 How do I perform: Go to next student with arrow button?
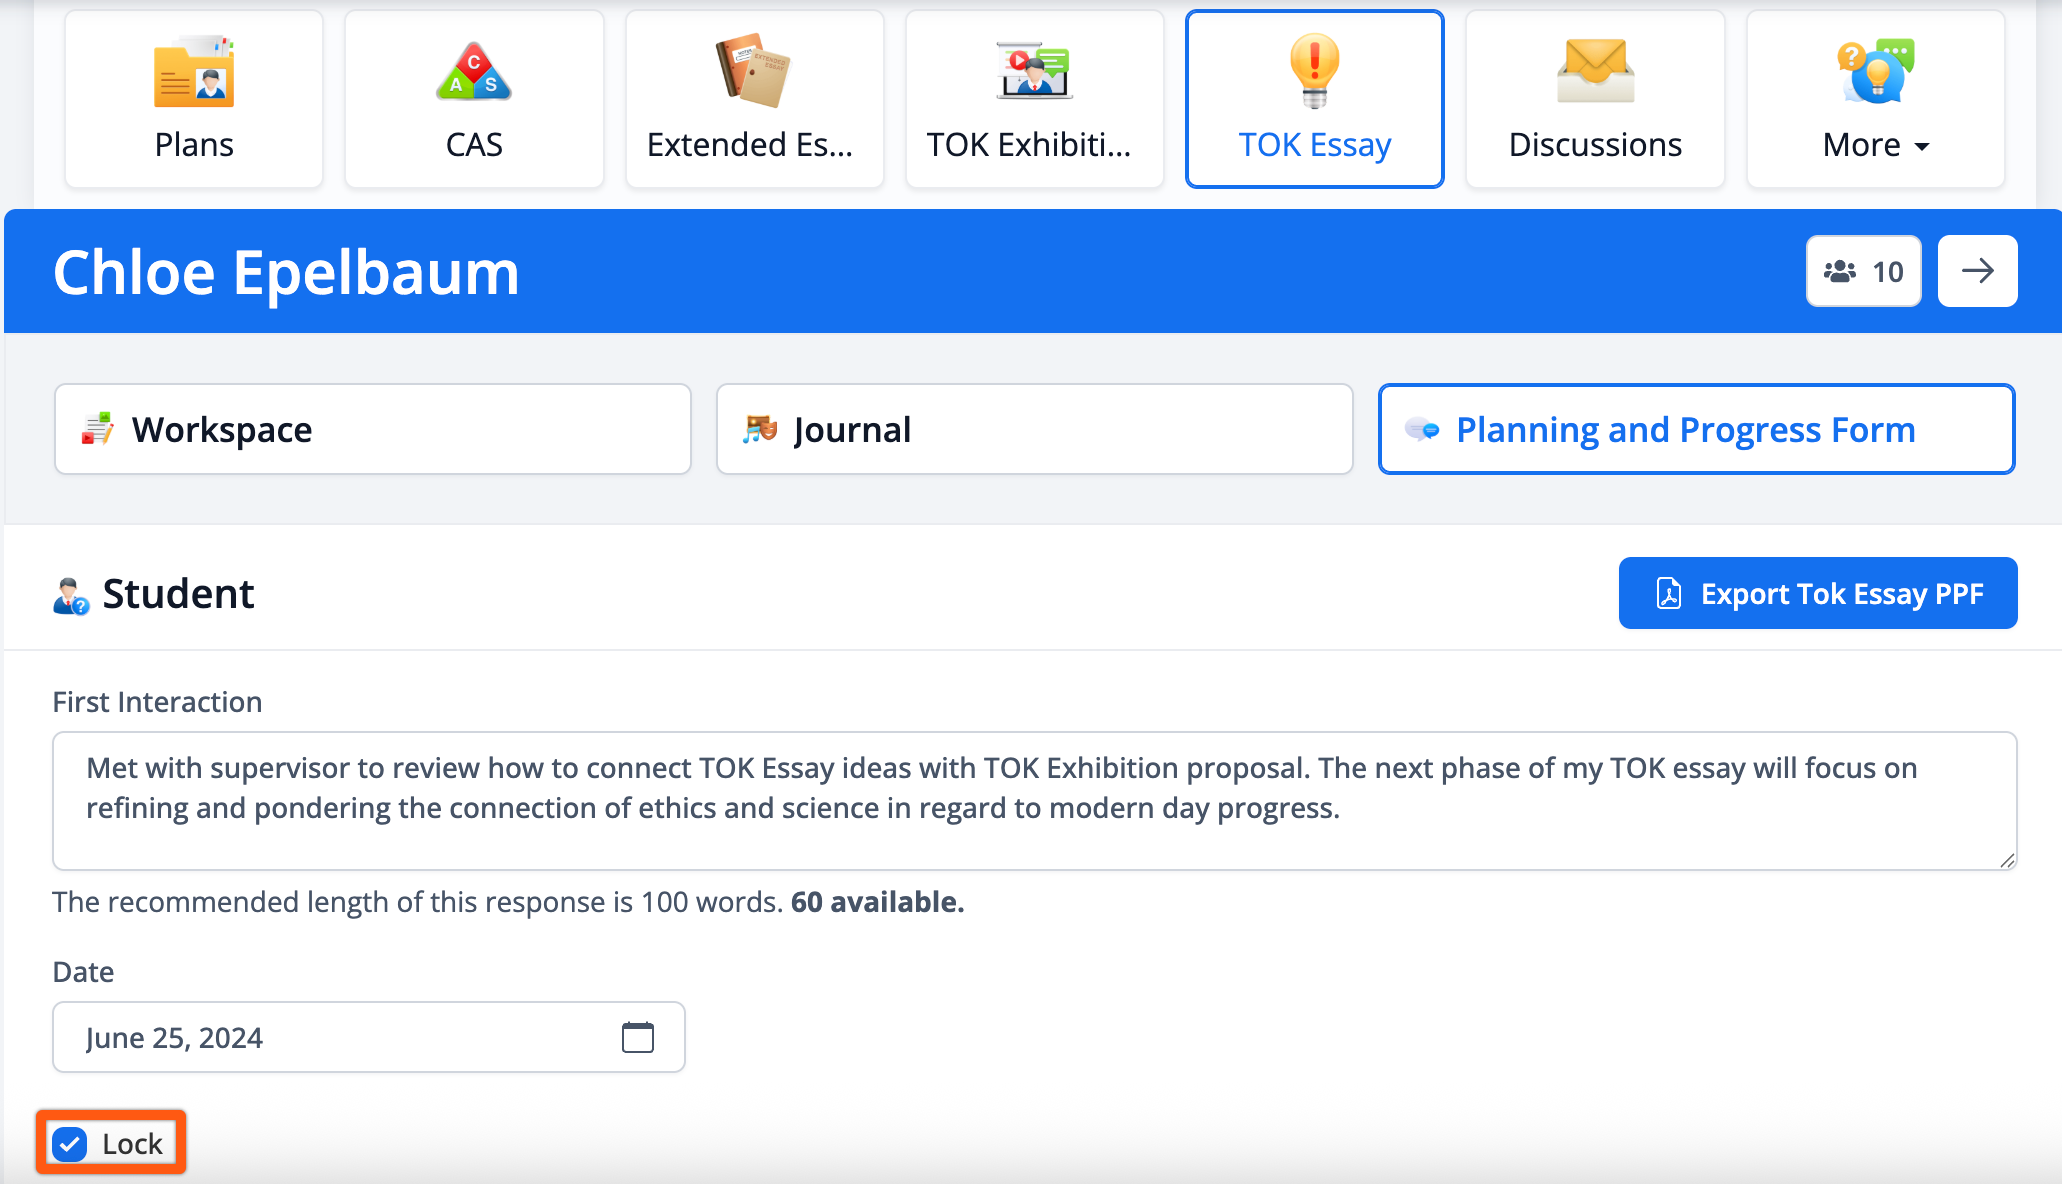1977,271
